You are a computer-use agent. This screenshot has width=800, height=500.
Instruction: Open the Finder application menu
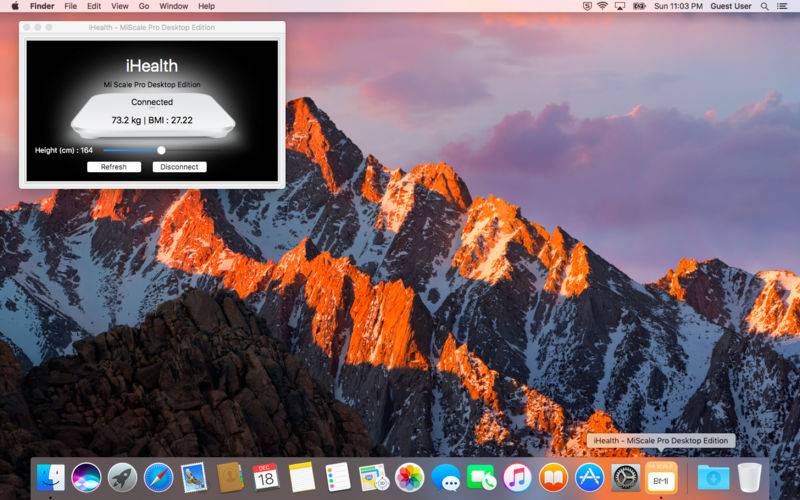point(42,6)
